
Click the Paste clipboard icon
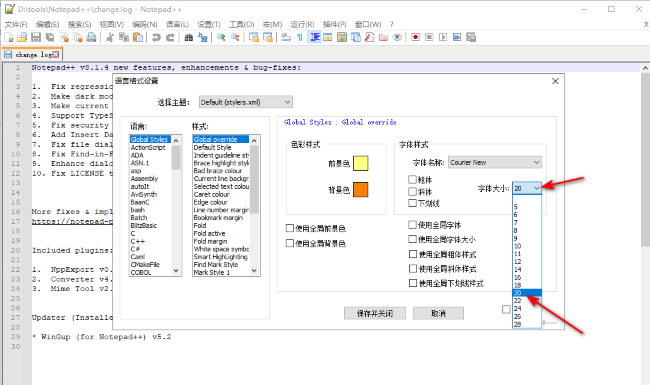pyautogui.click(x=138, y=38)
